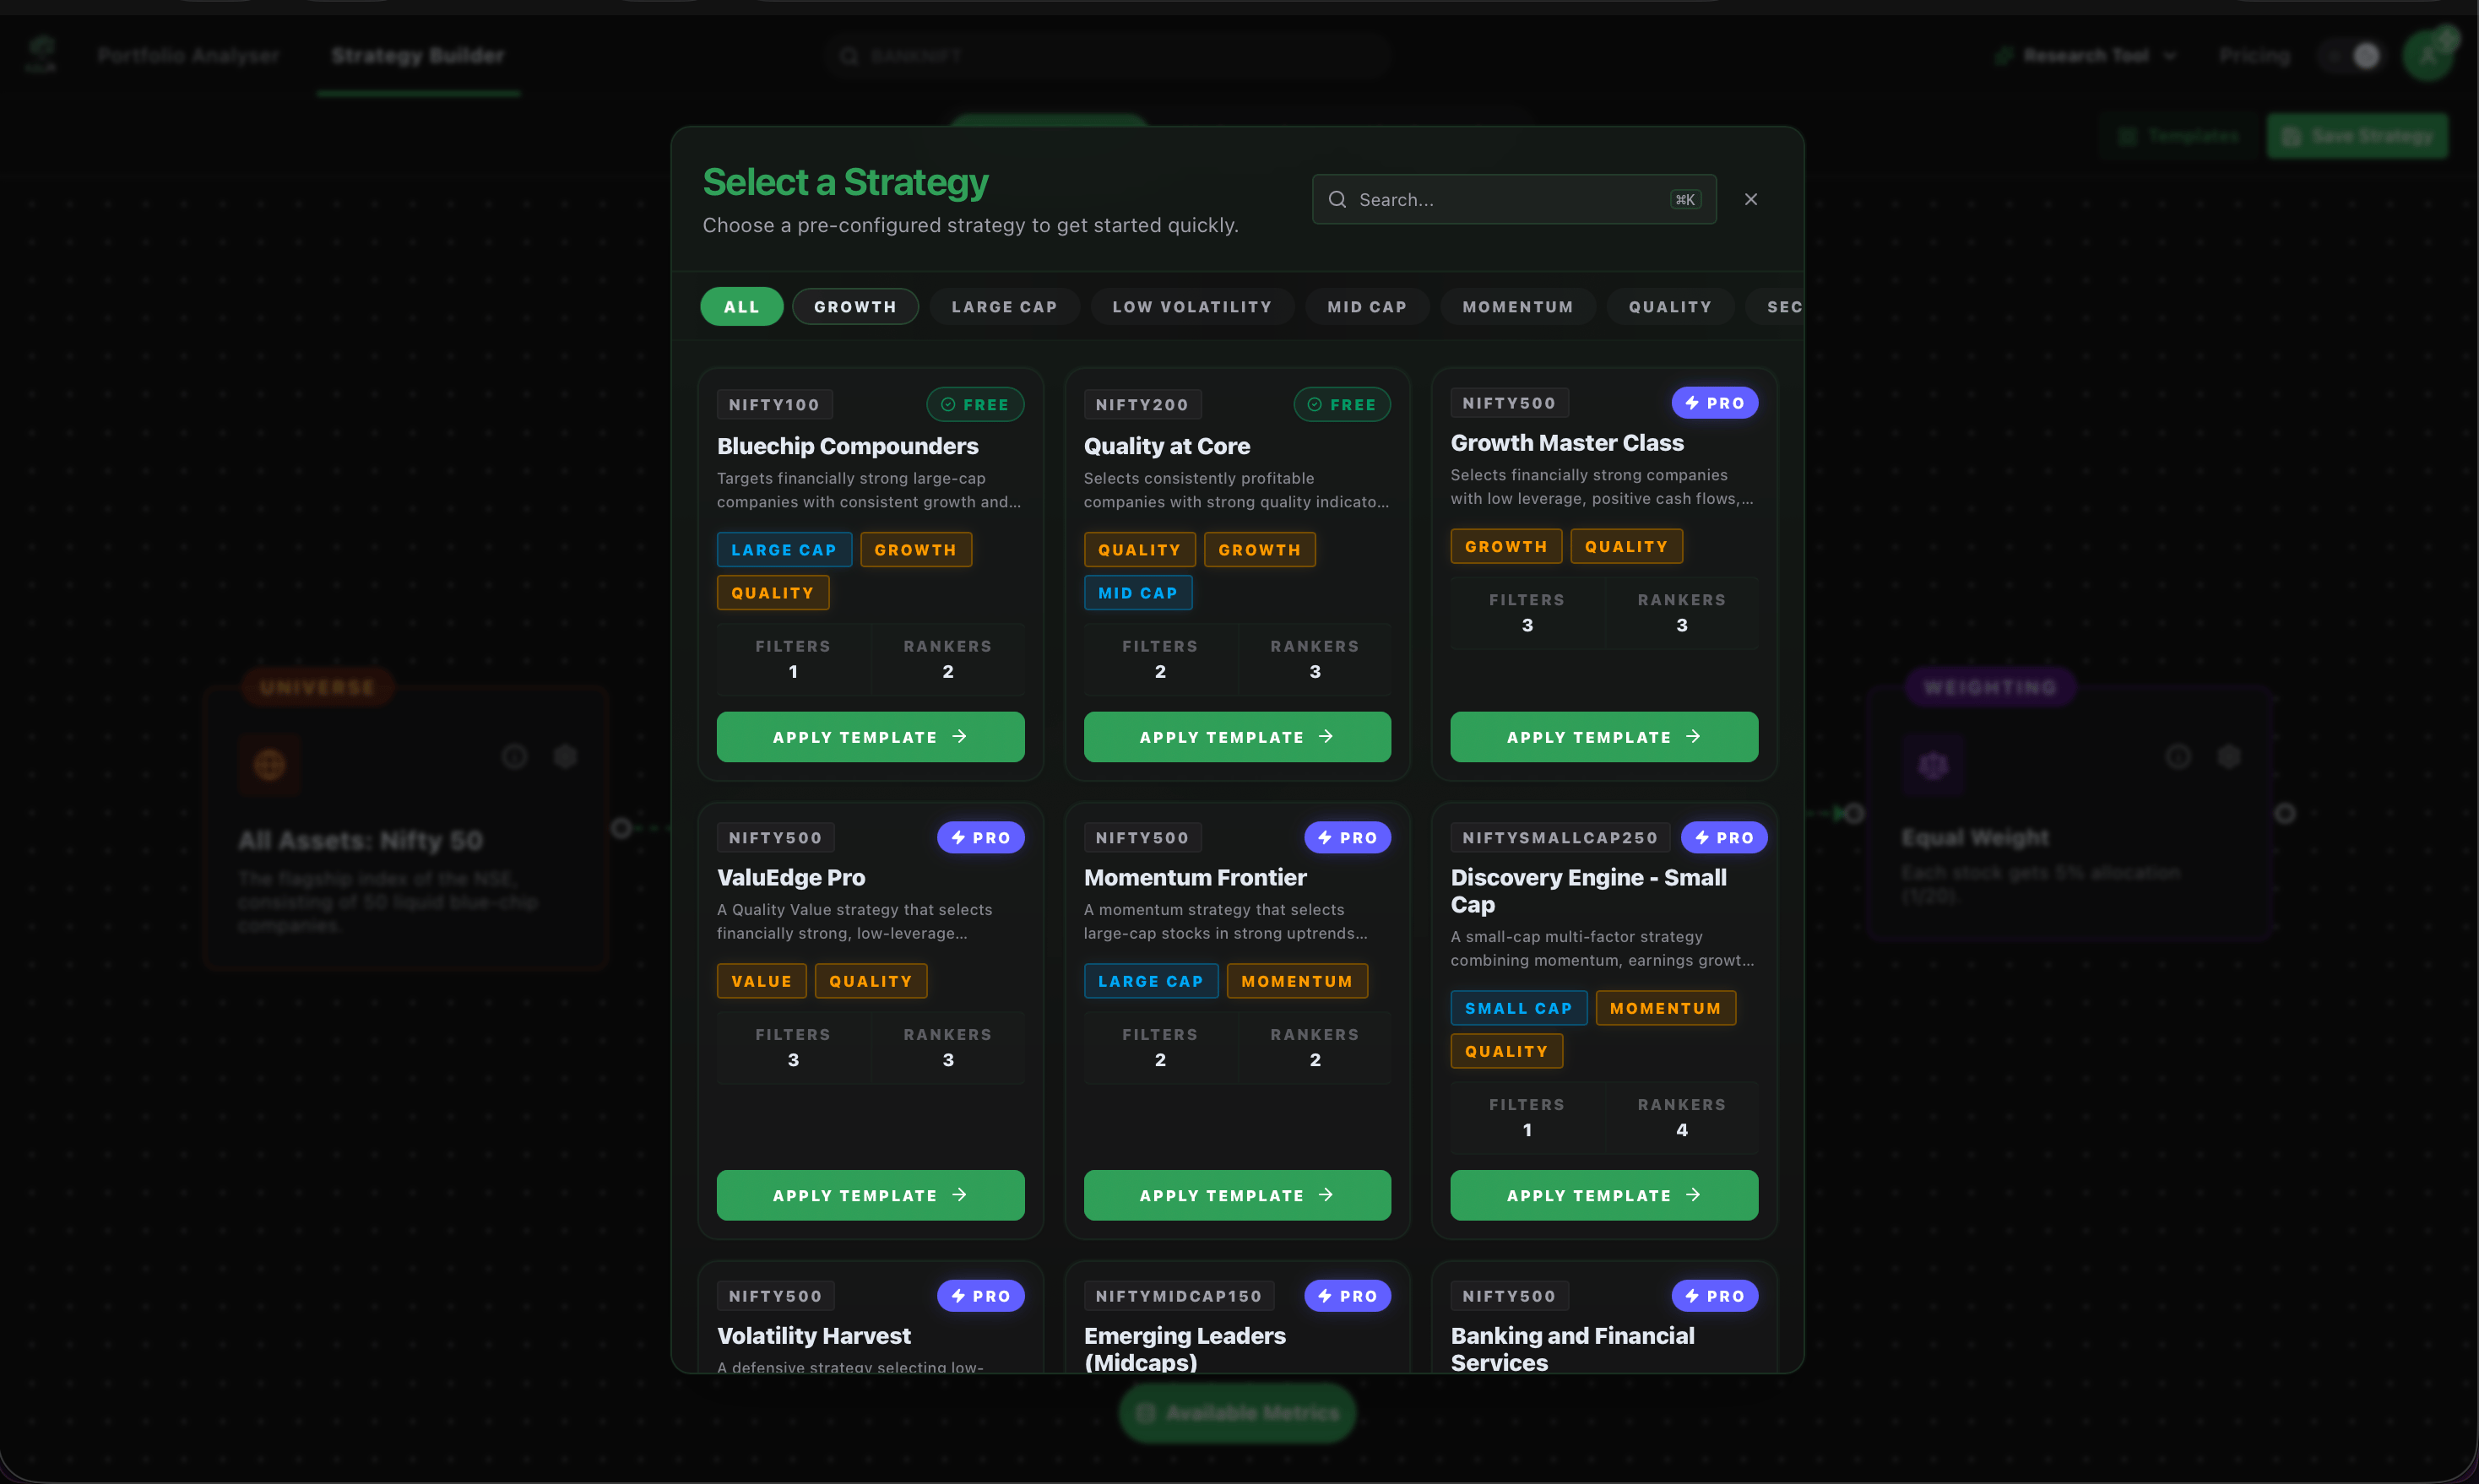Select the QUALITY filter chip

pyautogui.click(x=1669, y=307)
